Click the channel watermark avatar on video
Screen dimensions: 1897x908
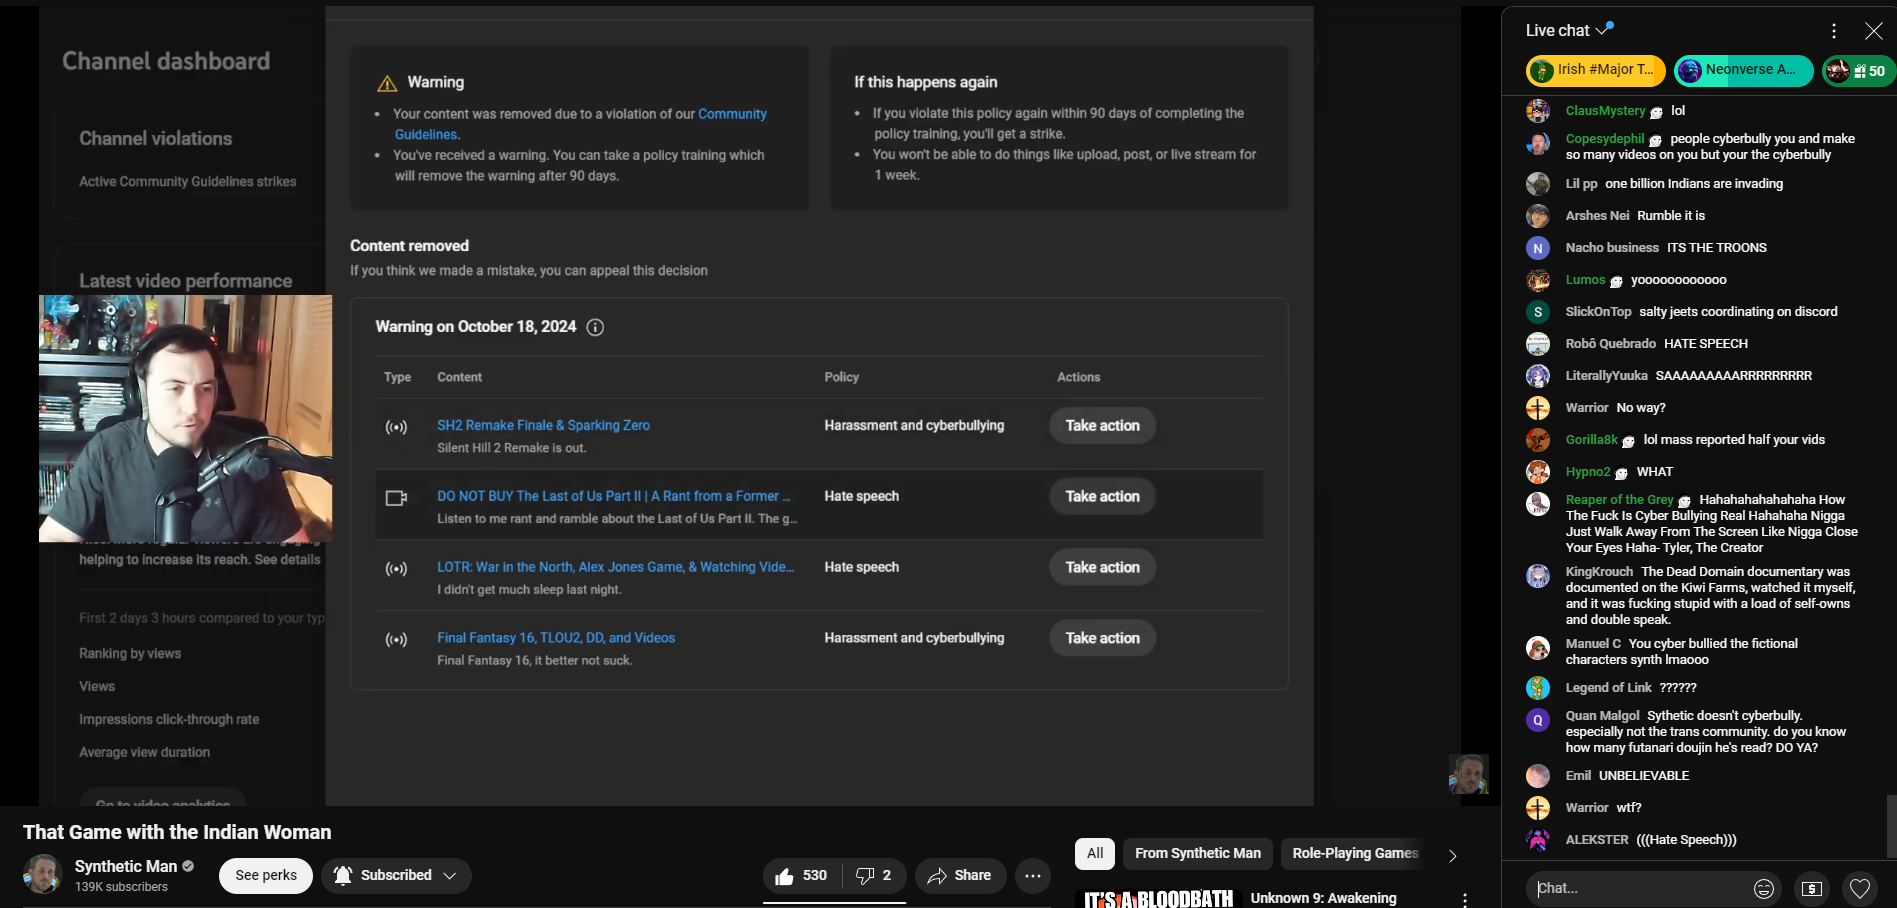[x=1469, y=774]
